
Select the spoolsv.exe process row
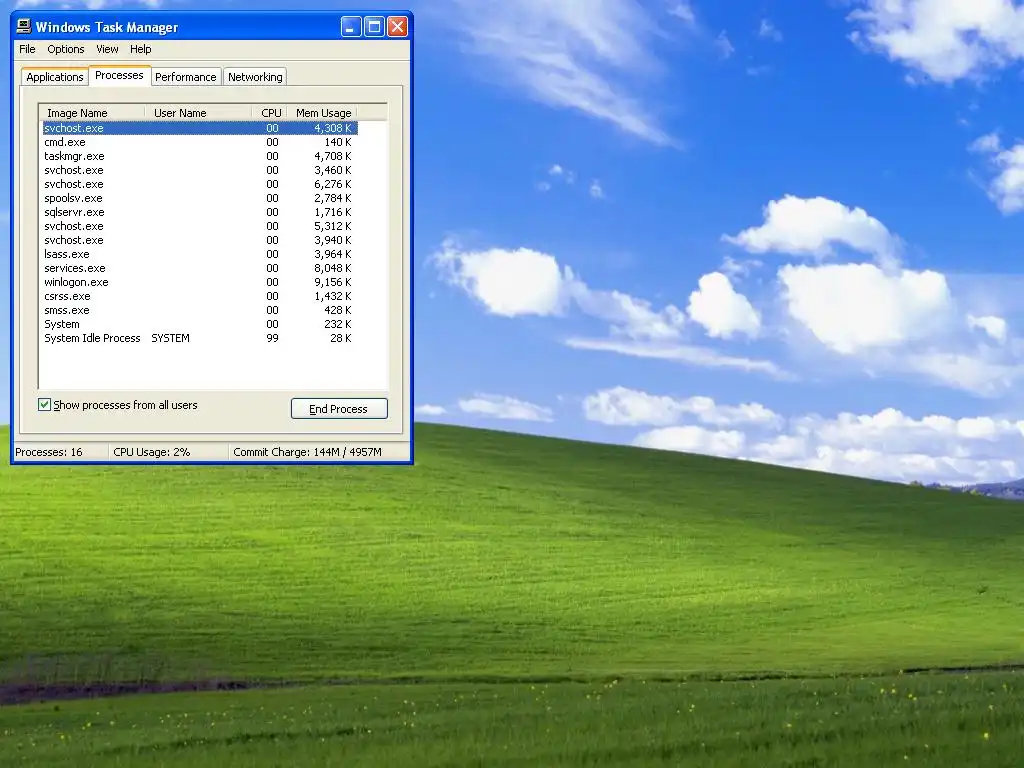(x=200, y=198)
